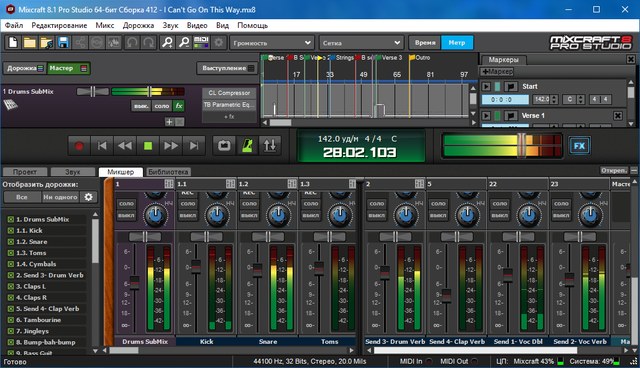Open the Громкость automation dropdown
Image resolution: width=640 pixels, height=368 pixels.
(x=272, y=43)
